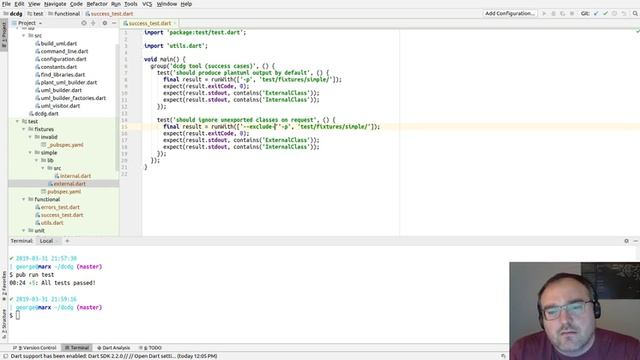
Task: Toggle the Favorites side tool button
Action: click(4, 286)
